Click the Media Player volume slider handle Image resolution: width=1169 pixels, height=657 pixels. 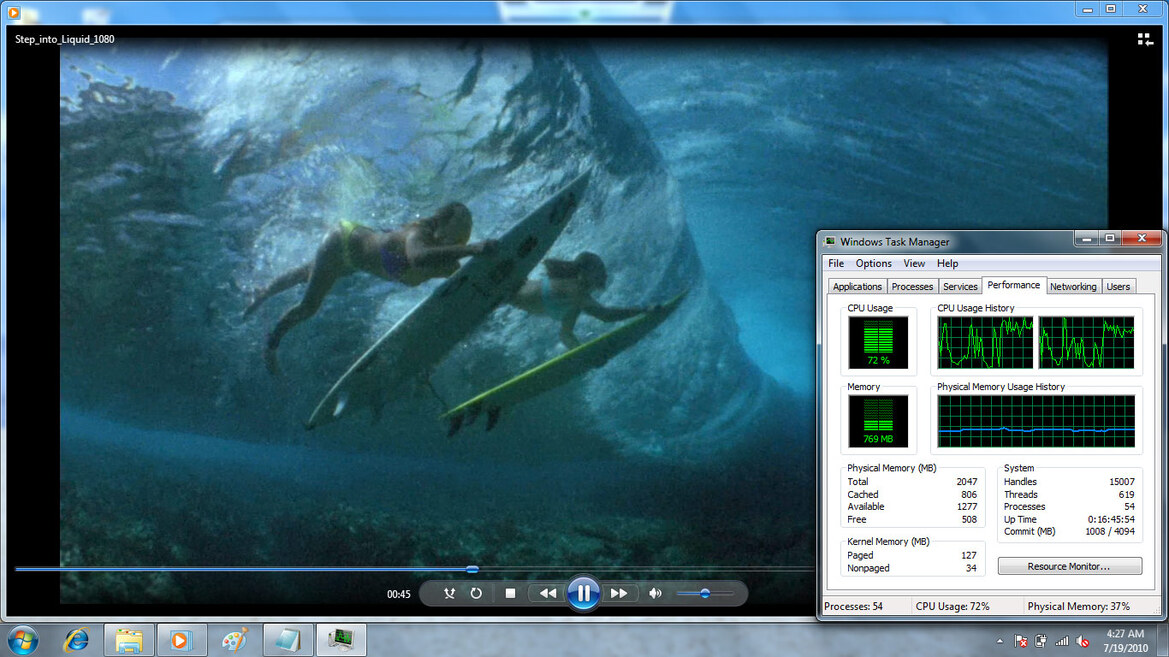705,594
